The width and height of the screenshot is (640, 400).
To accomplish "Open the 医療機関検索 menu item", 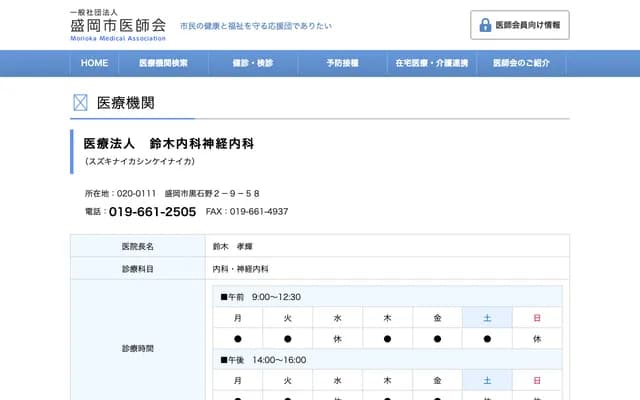I will pyautogui.click(x=163, y=63).
